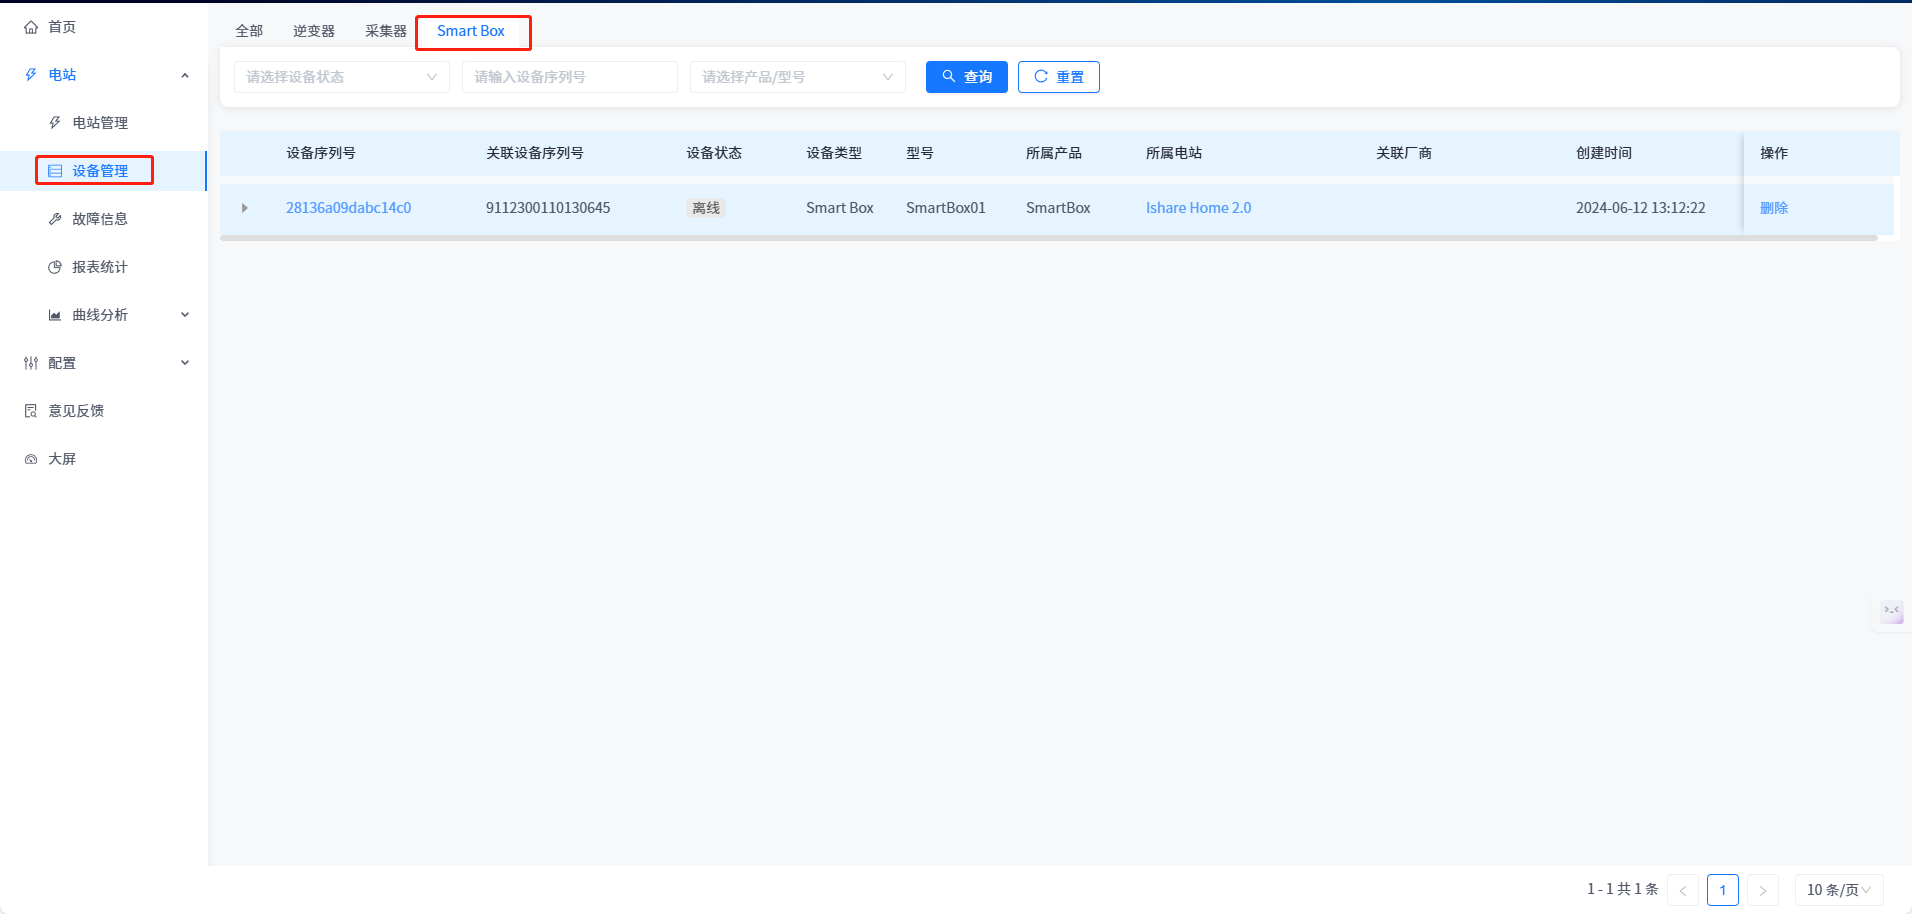Open the 10 条/页 page size selector
Viewport: 1912px width, 914px height.
point(1838,890)
